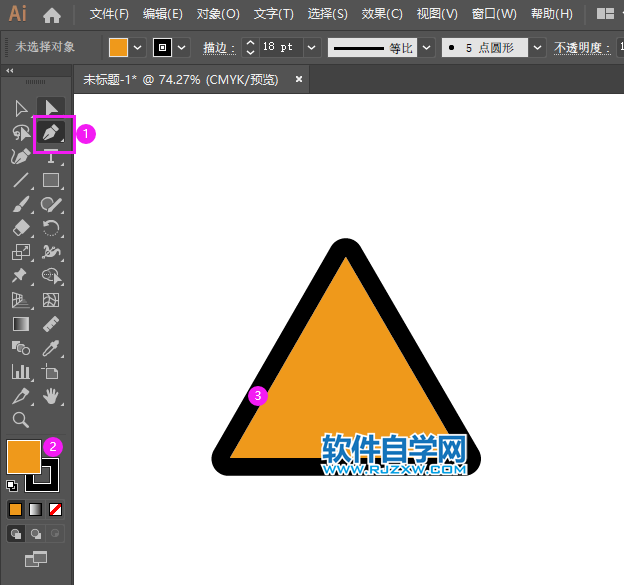Select the Warp tool
Image resolution: width=624 pixels, height=585 pixels.
point(51,252)
